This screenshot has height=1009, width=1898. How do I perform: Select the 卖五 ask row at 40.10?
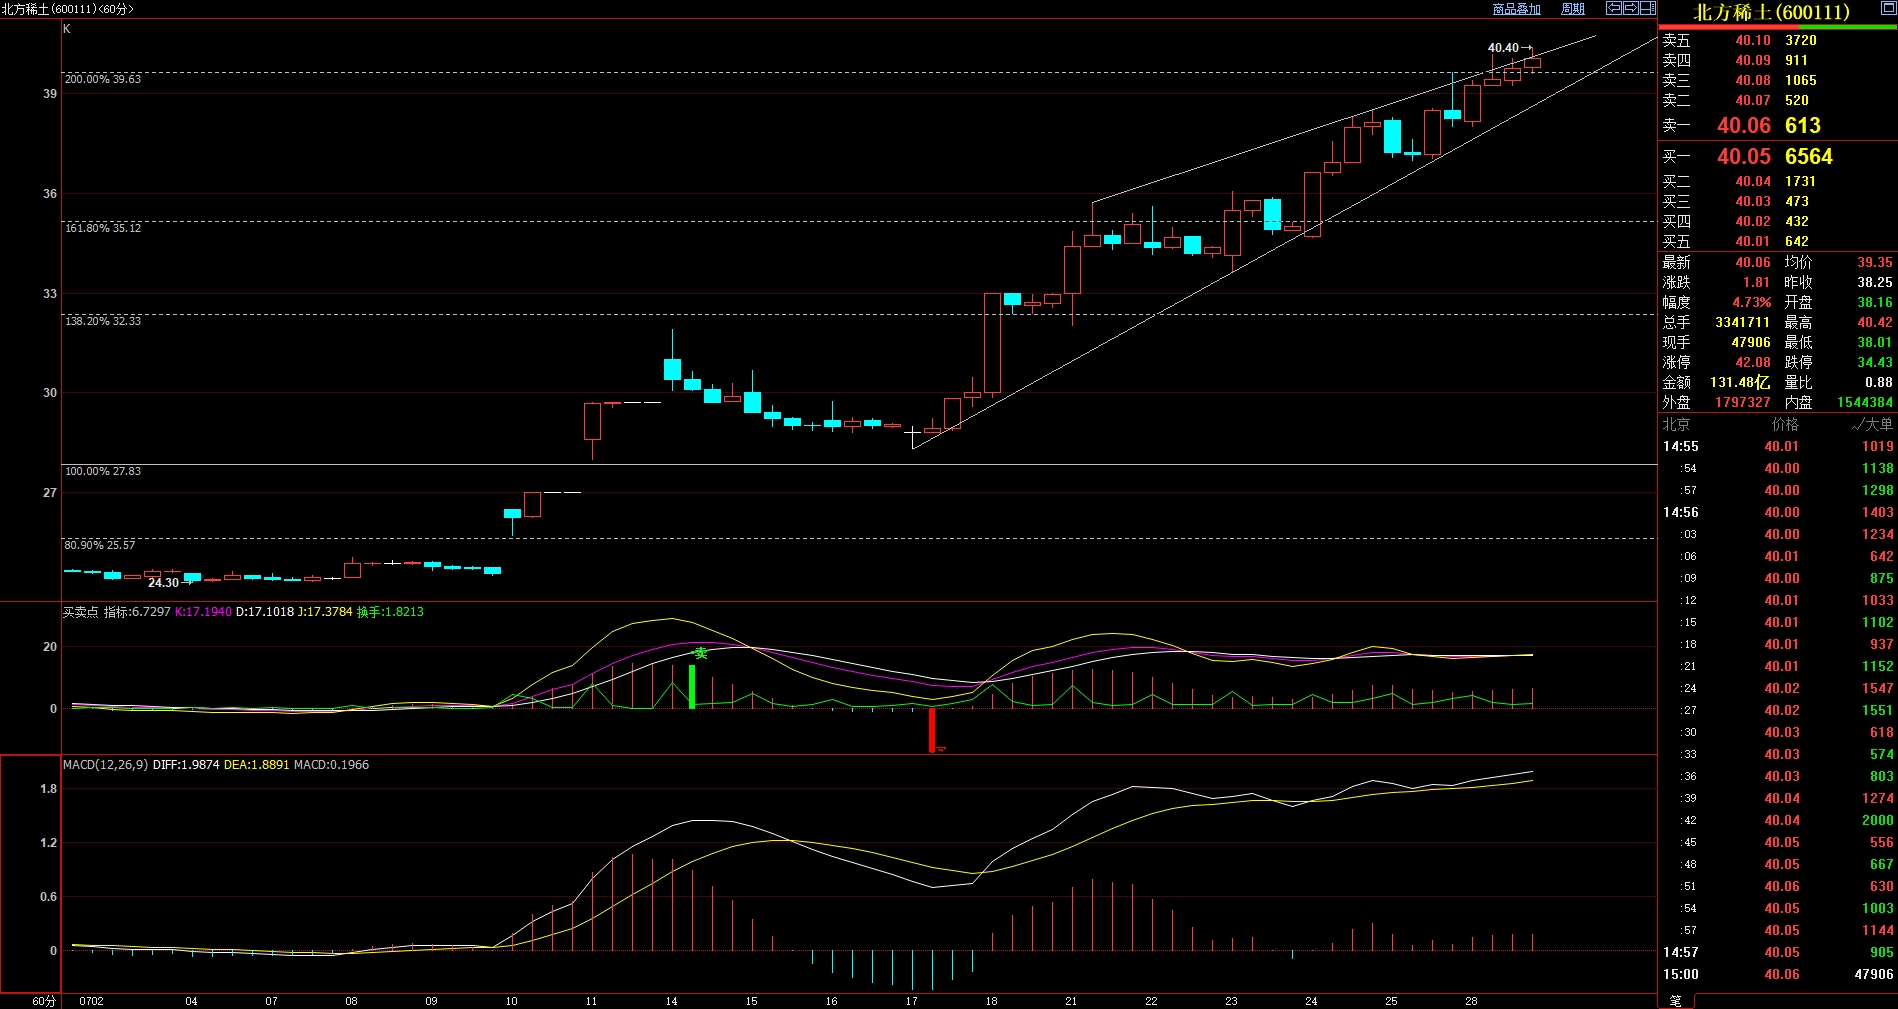pyautogui.click(x=1777, y=40)
